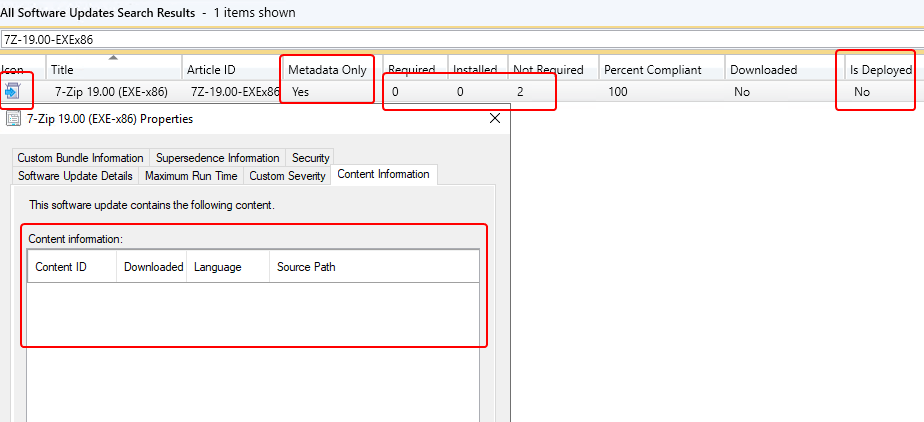Select the 7-Zip 19.00 (EXE-x86) row title

(111, 92)
